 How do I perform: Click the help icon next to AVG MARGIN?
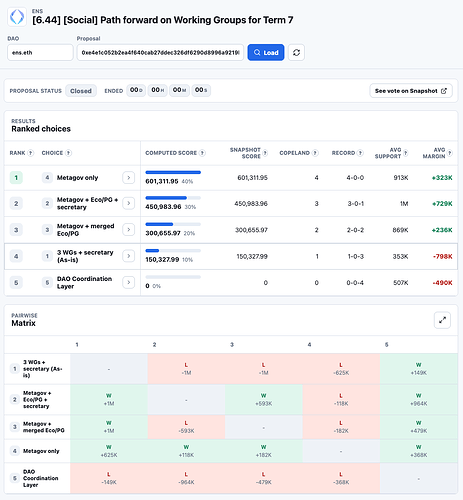(x=450, y=153)
